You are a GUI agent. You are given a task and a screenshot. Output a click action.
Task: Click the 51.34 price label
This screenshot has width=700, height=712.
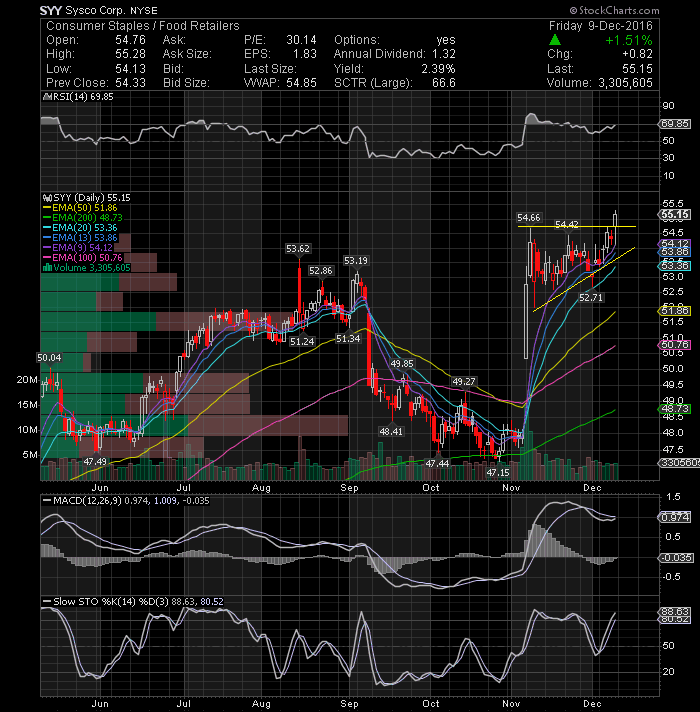(348, 338)
